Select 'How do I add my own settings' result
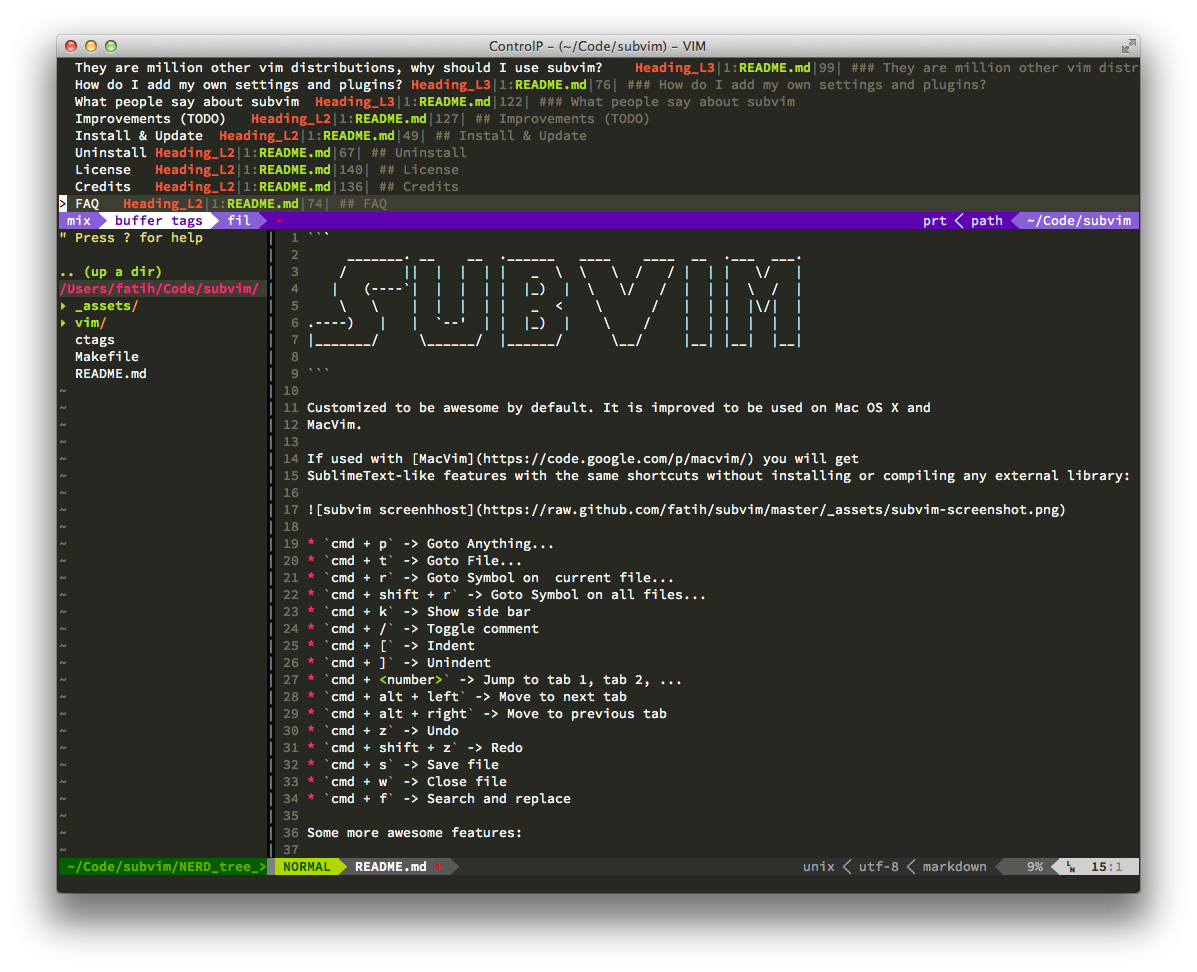This screenshot has width=1197, height=972. click(x=599, y=85)
